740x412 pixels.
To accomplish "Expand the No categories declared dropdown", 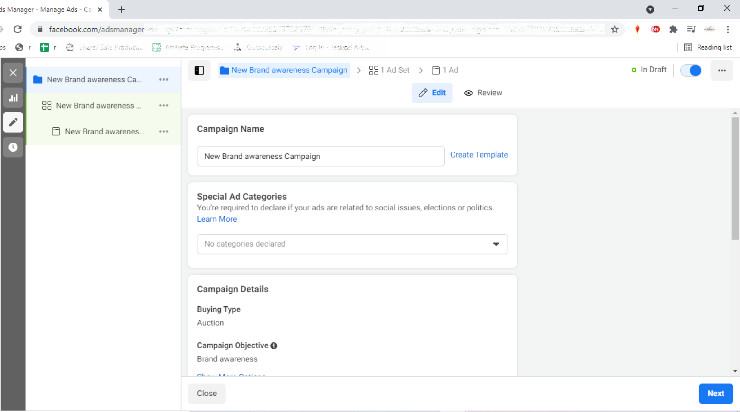I will (x=352, y=244).
